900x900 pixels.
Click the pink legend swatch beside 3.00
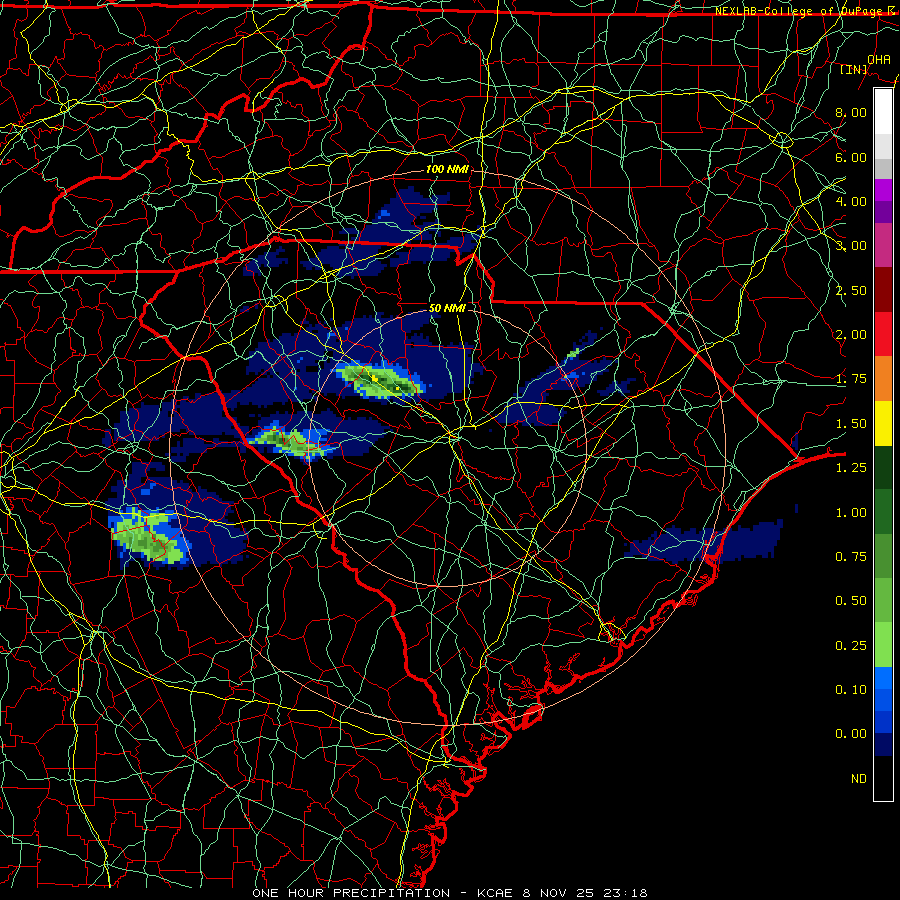tap(883, 245)
